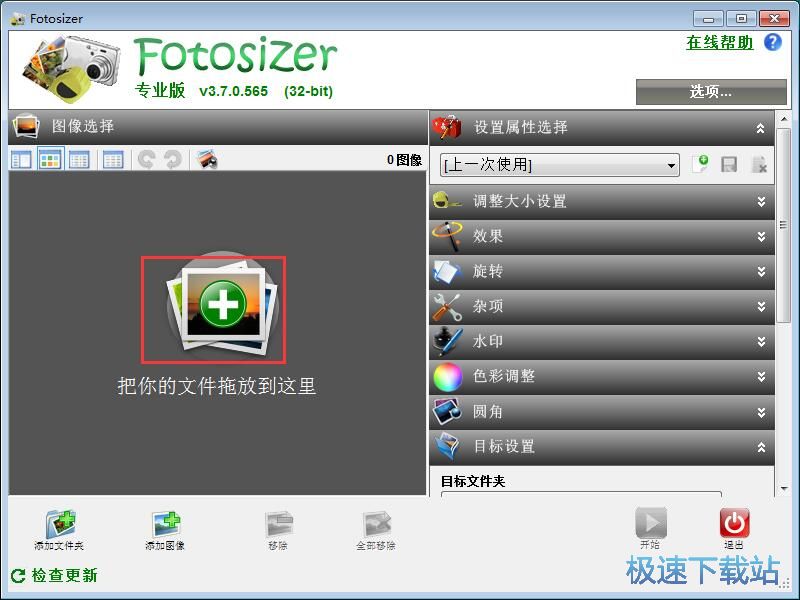
Task: Click the 图像选择 header picture icon
Action: click(26, 126)
